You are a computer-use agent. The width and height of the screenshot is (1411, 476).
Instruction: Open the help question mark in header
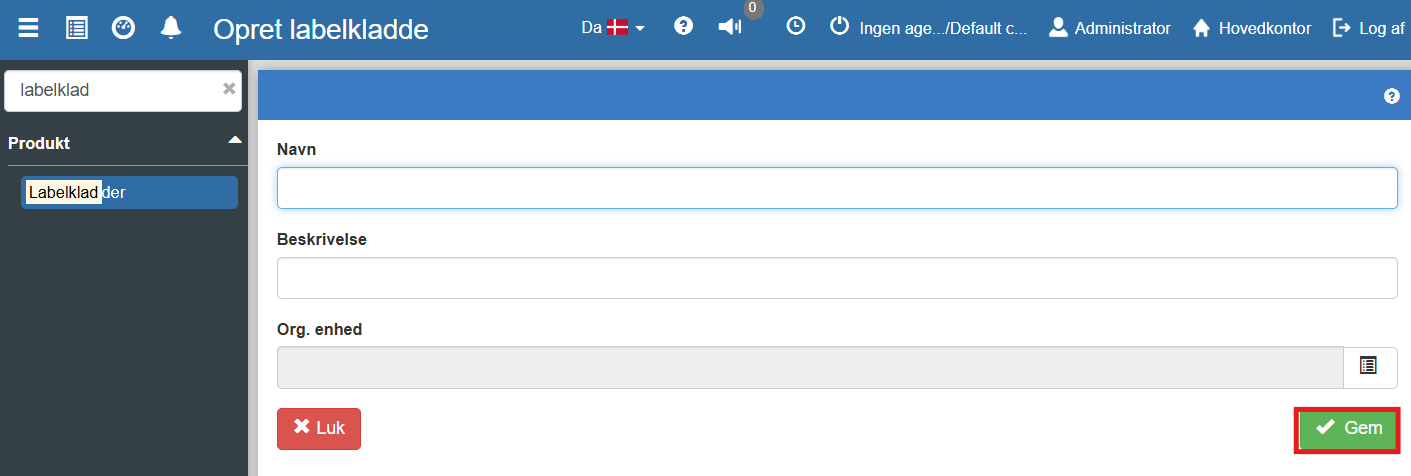pos(684,27)
